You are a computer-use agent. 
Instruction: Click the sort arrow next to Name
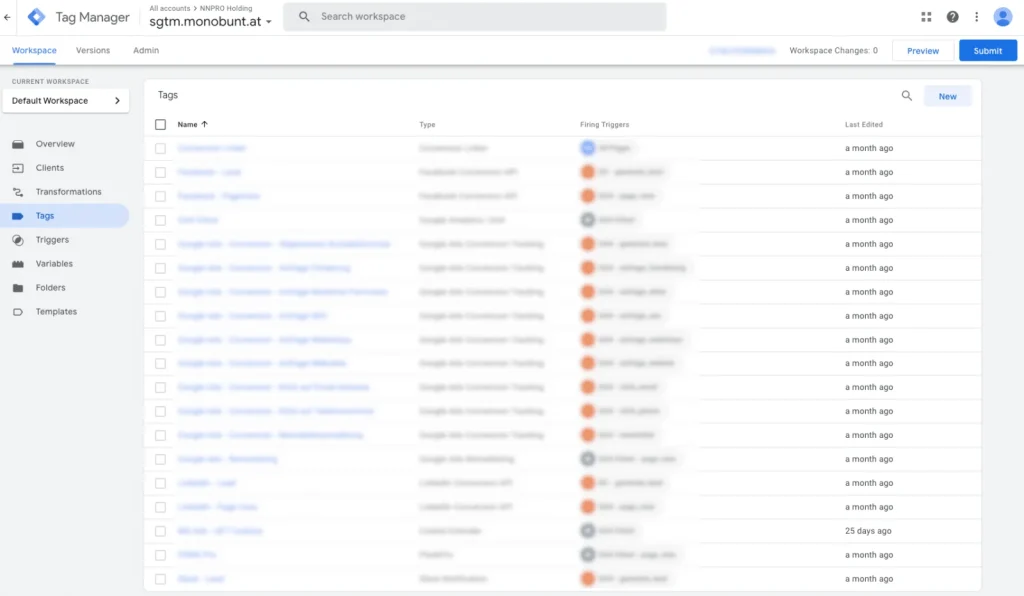(204, 124)
